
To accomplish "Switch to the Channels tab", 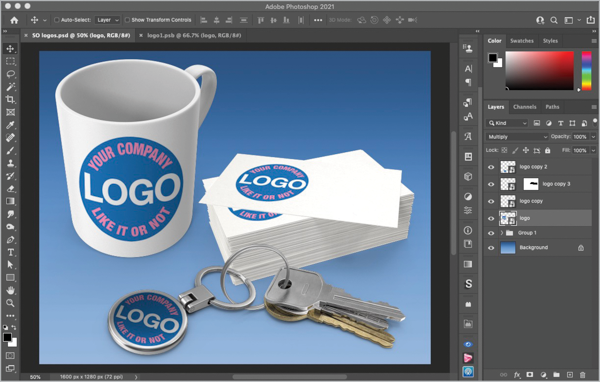I will pos(525,107).
